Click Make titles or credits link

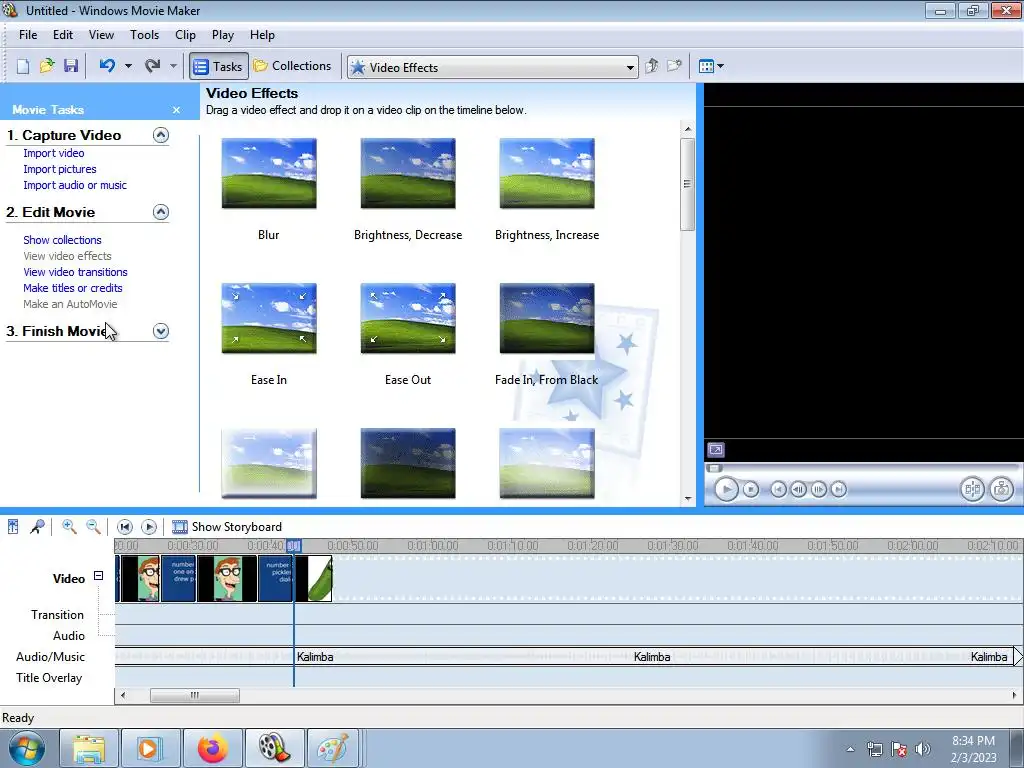[72, 288]
